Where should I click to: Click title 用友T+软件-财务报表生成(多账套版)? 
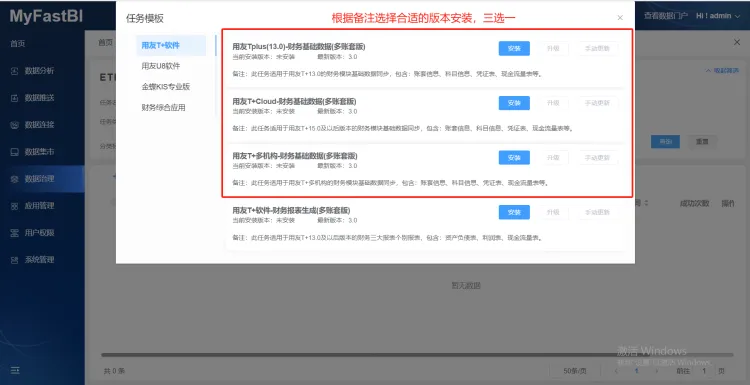[291, 210]
